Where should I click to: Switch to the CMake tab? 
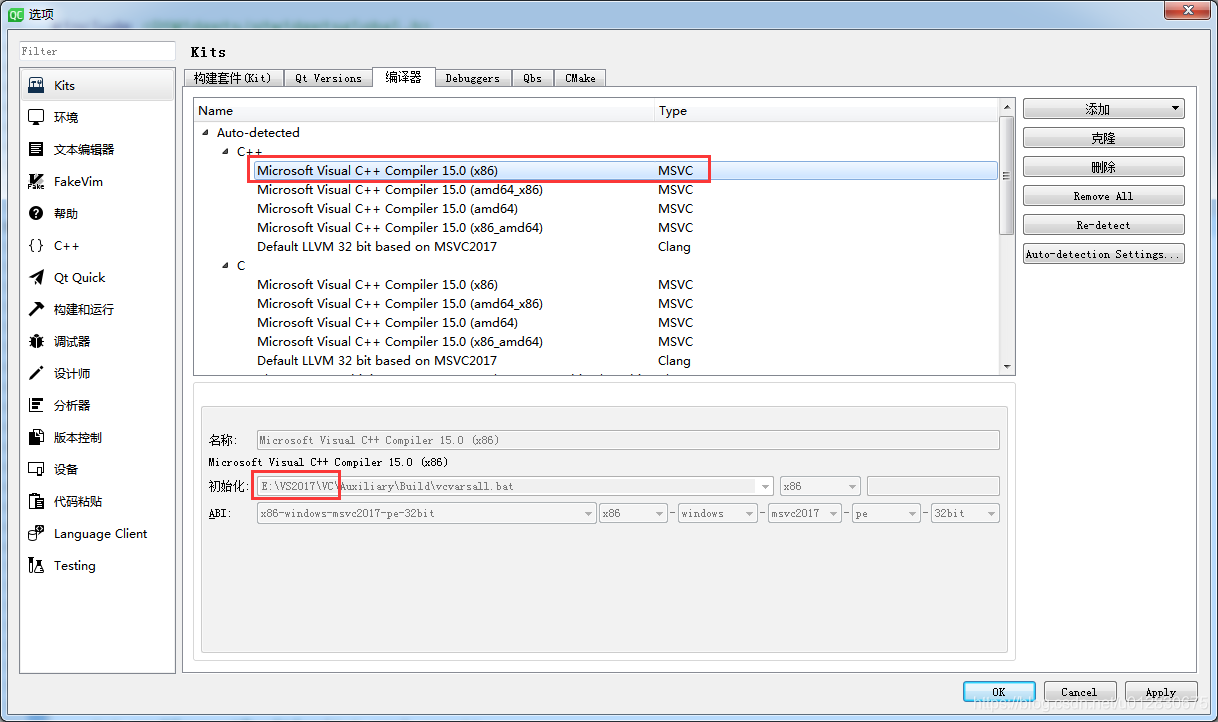(580, 78)
